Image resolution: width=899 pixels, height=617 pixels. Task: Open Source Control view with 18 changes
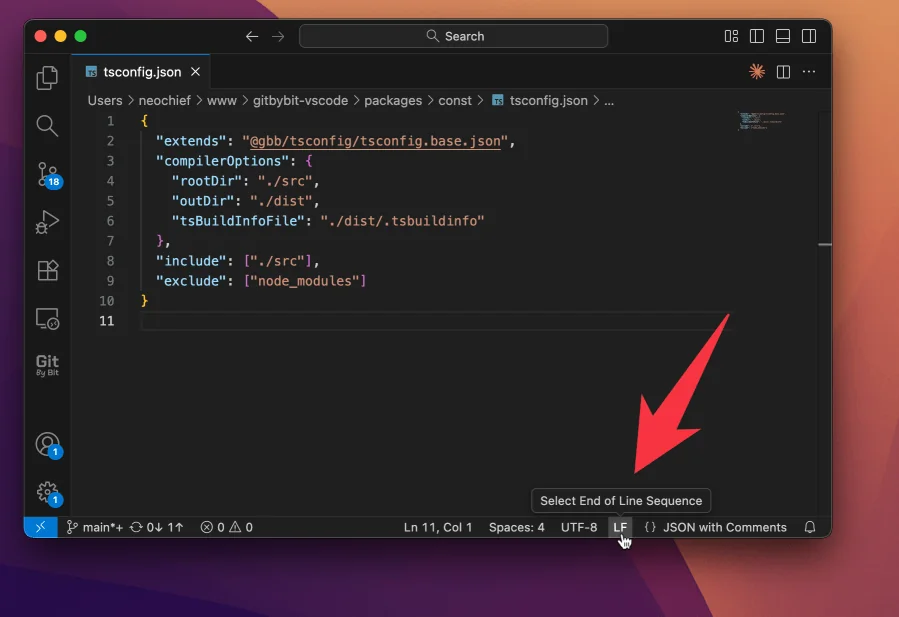(47, 174)
